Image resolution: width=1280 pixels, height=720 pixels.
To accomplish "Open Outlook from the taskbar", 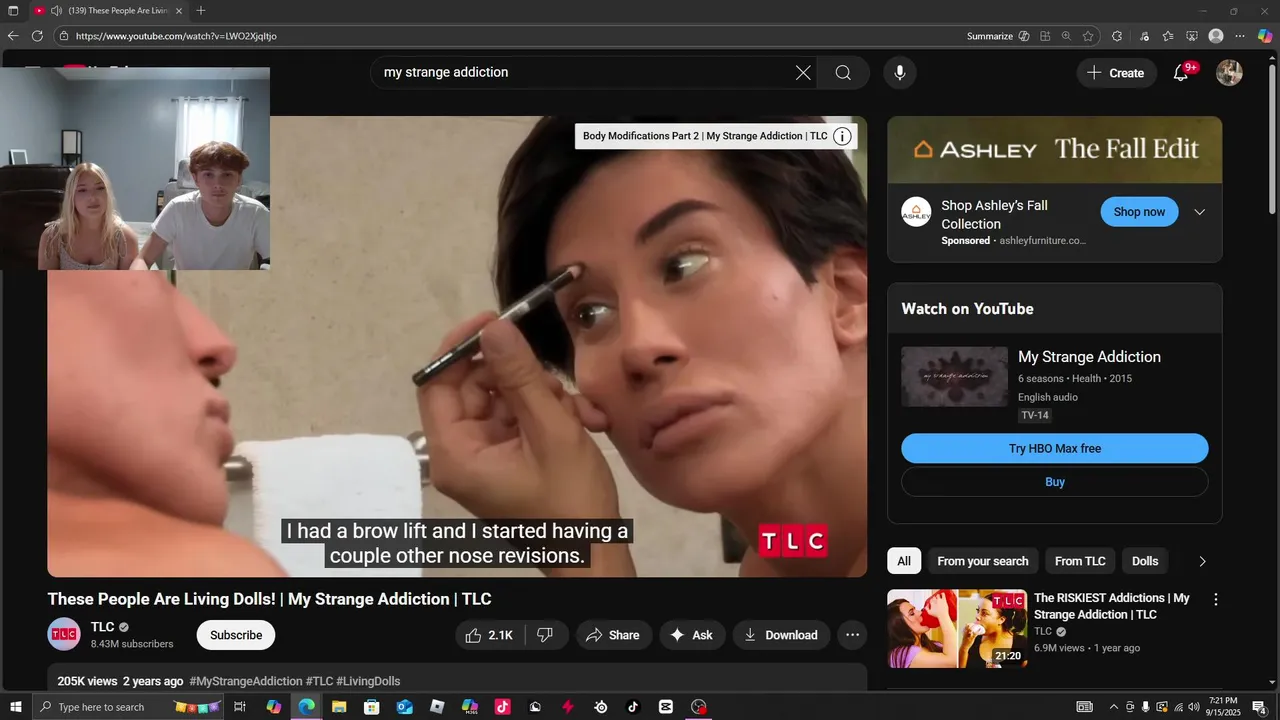I will click(x=404, y=707).
